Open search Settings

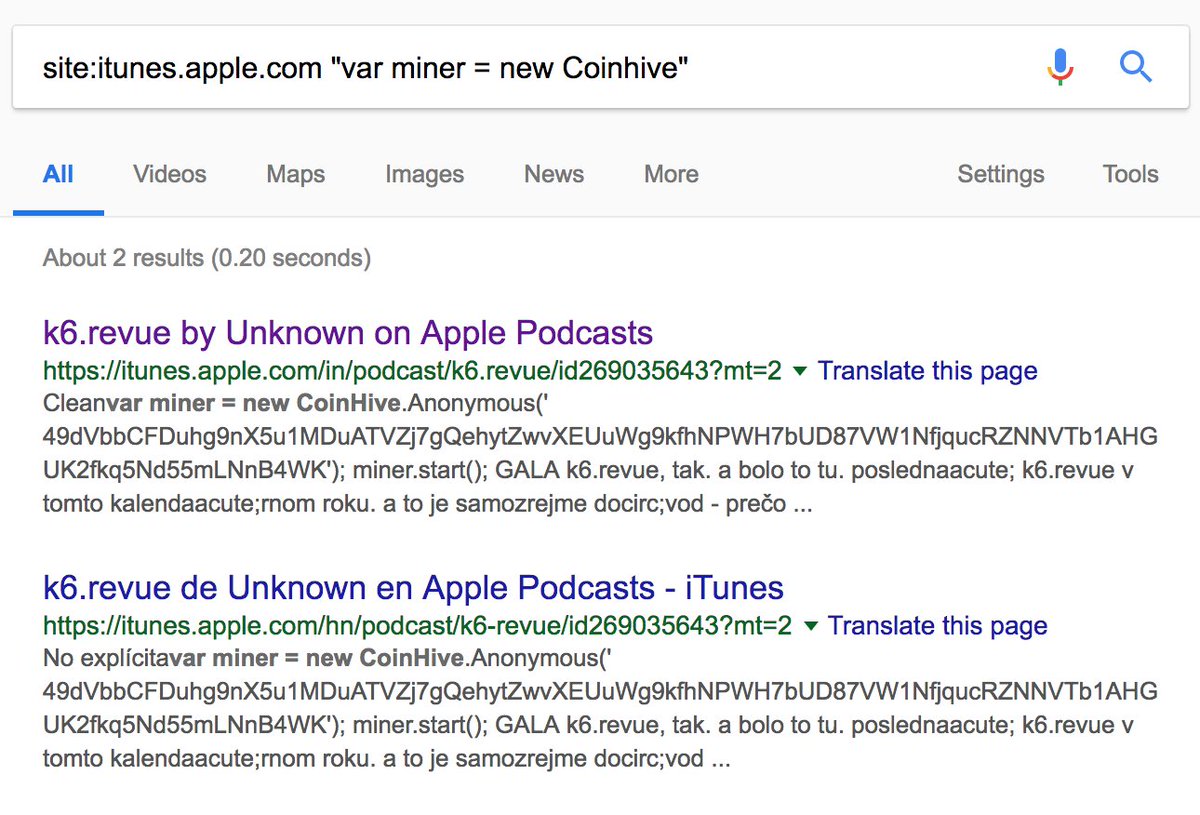[x=1001, y=174]
